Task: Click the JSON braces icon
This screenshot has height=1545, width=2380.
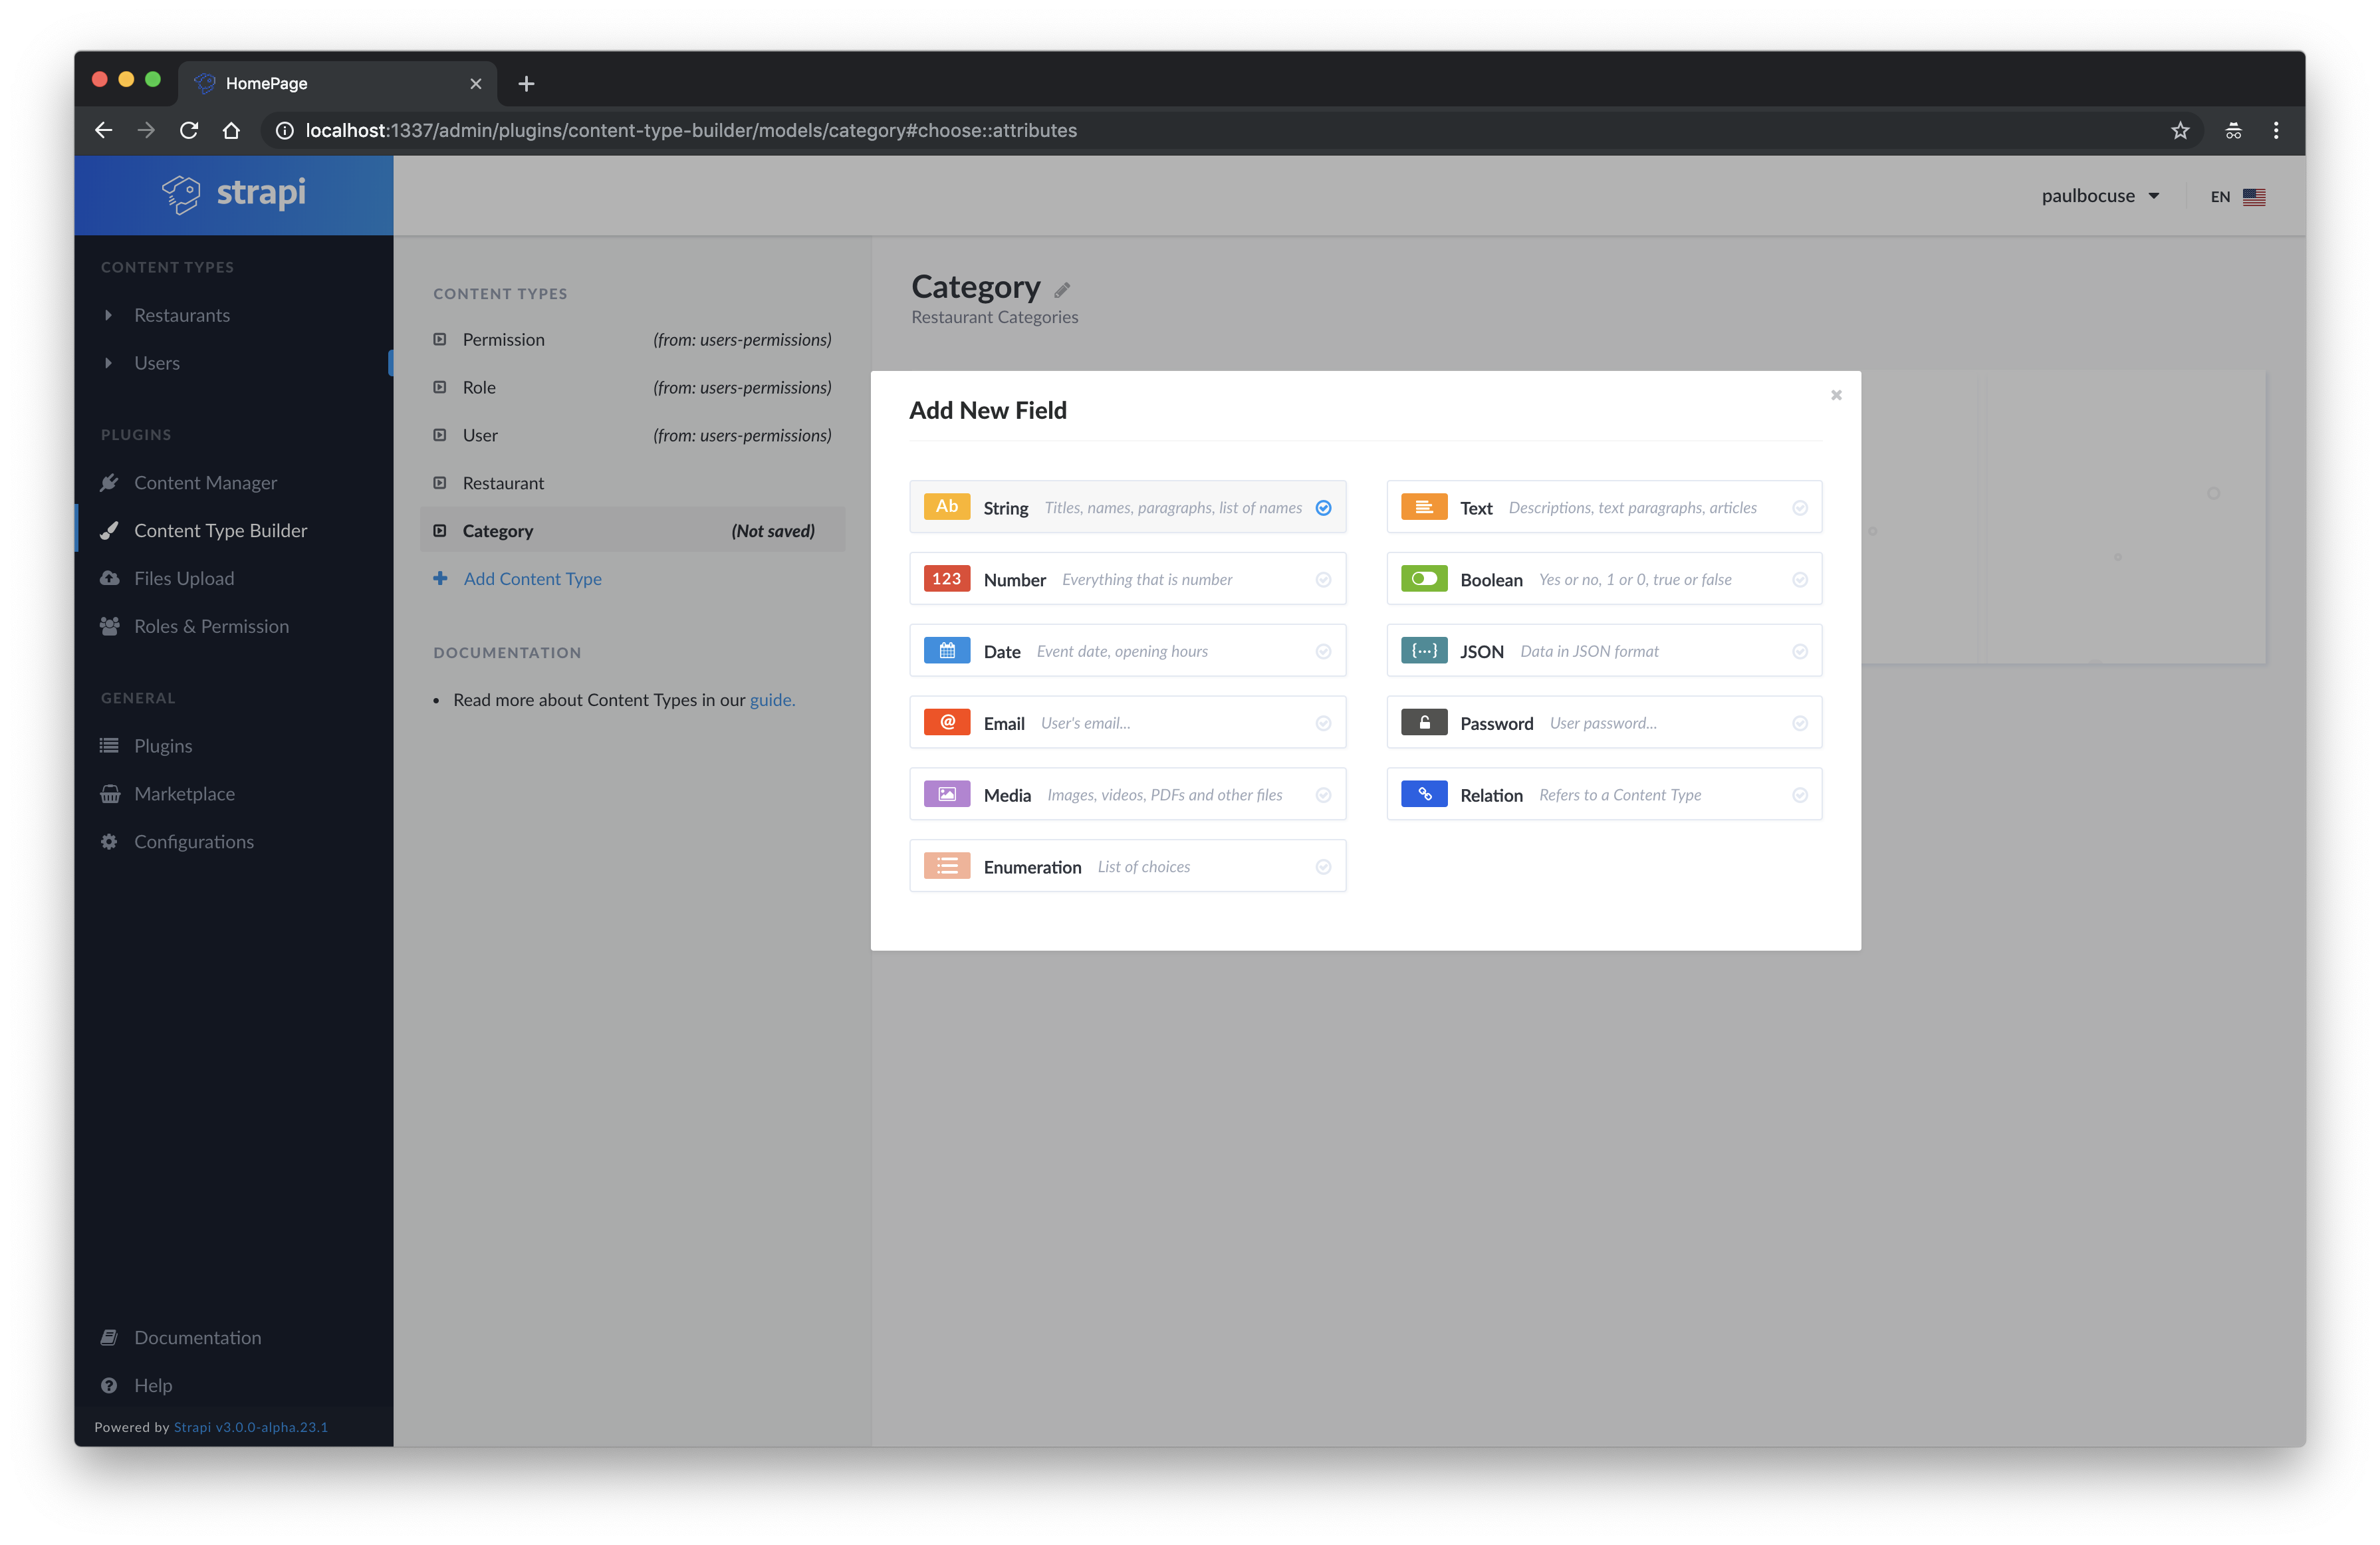Action: coord(1423,651)
